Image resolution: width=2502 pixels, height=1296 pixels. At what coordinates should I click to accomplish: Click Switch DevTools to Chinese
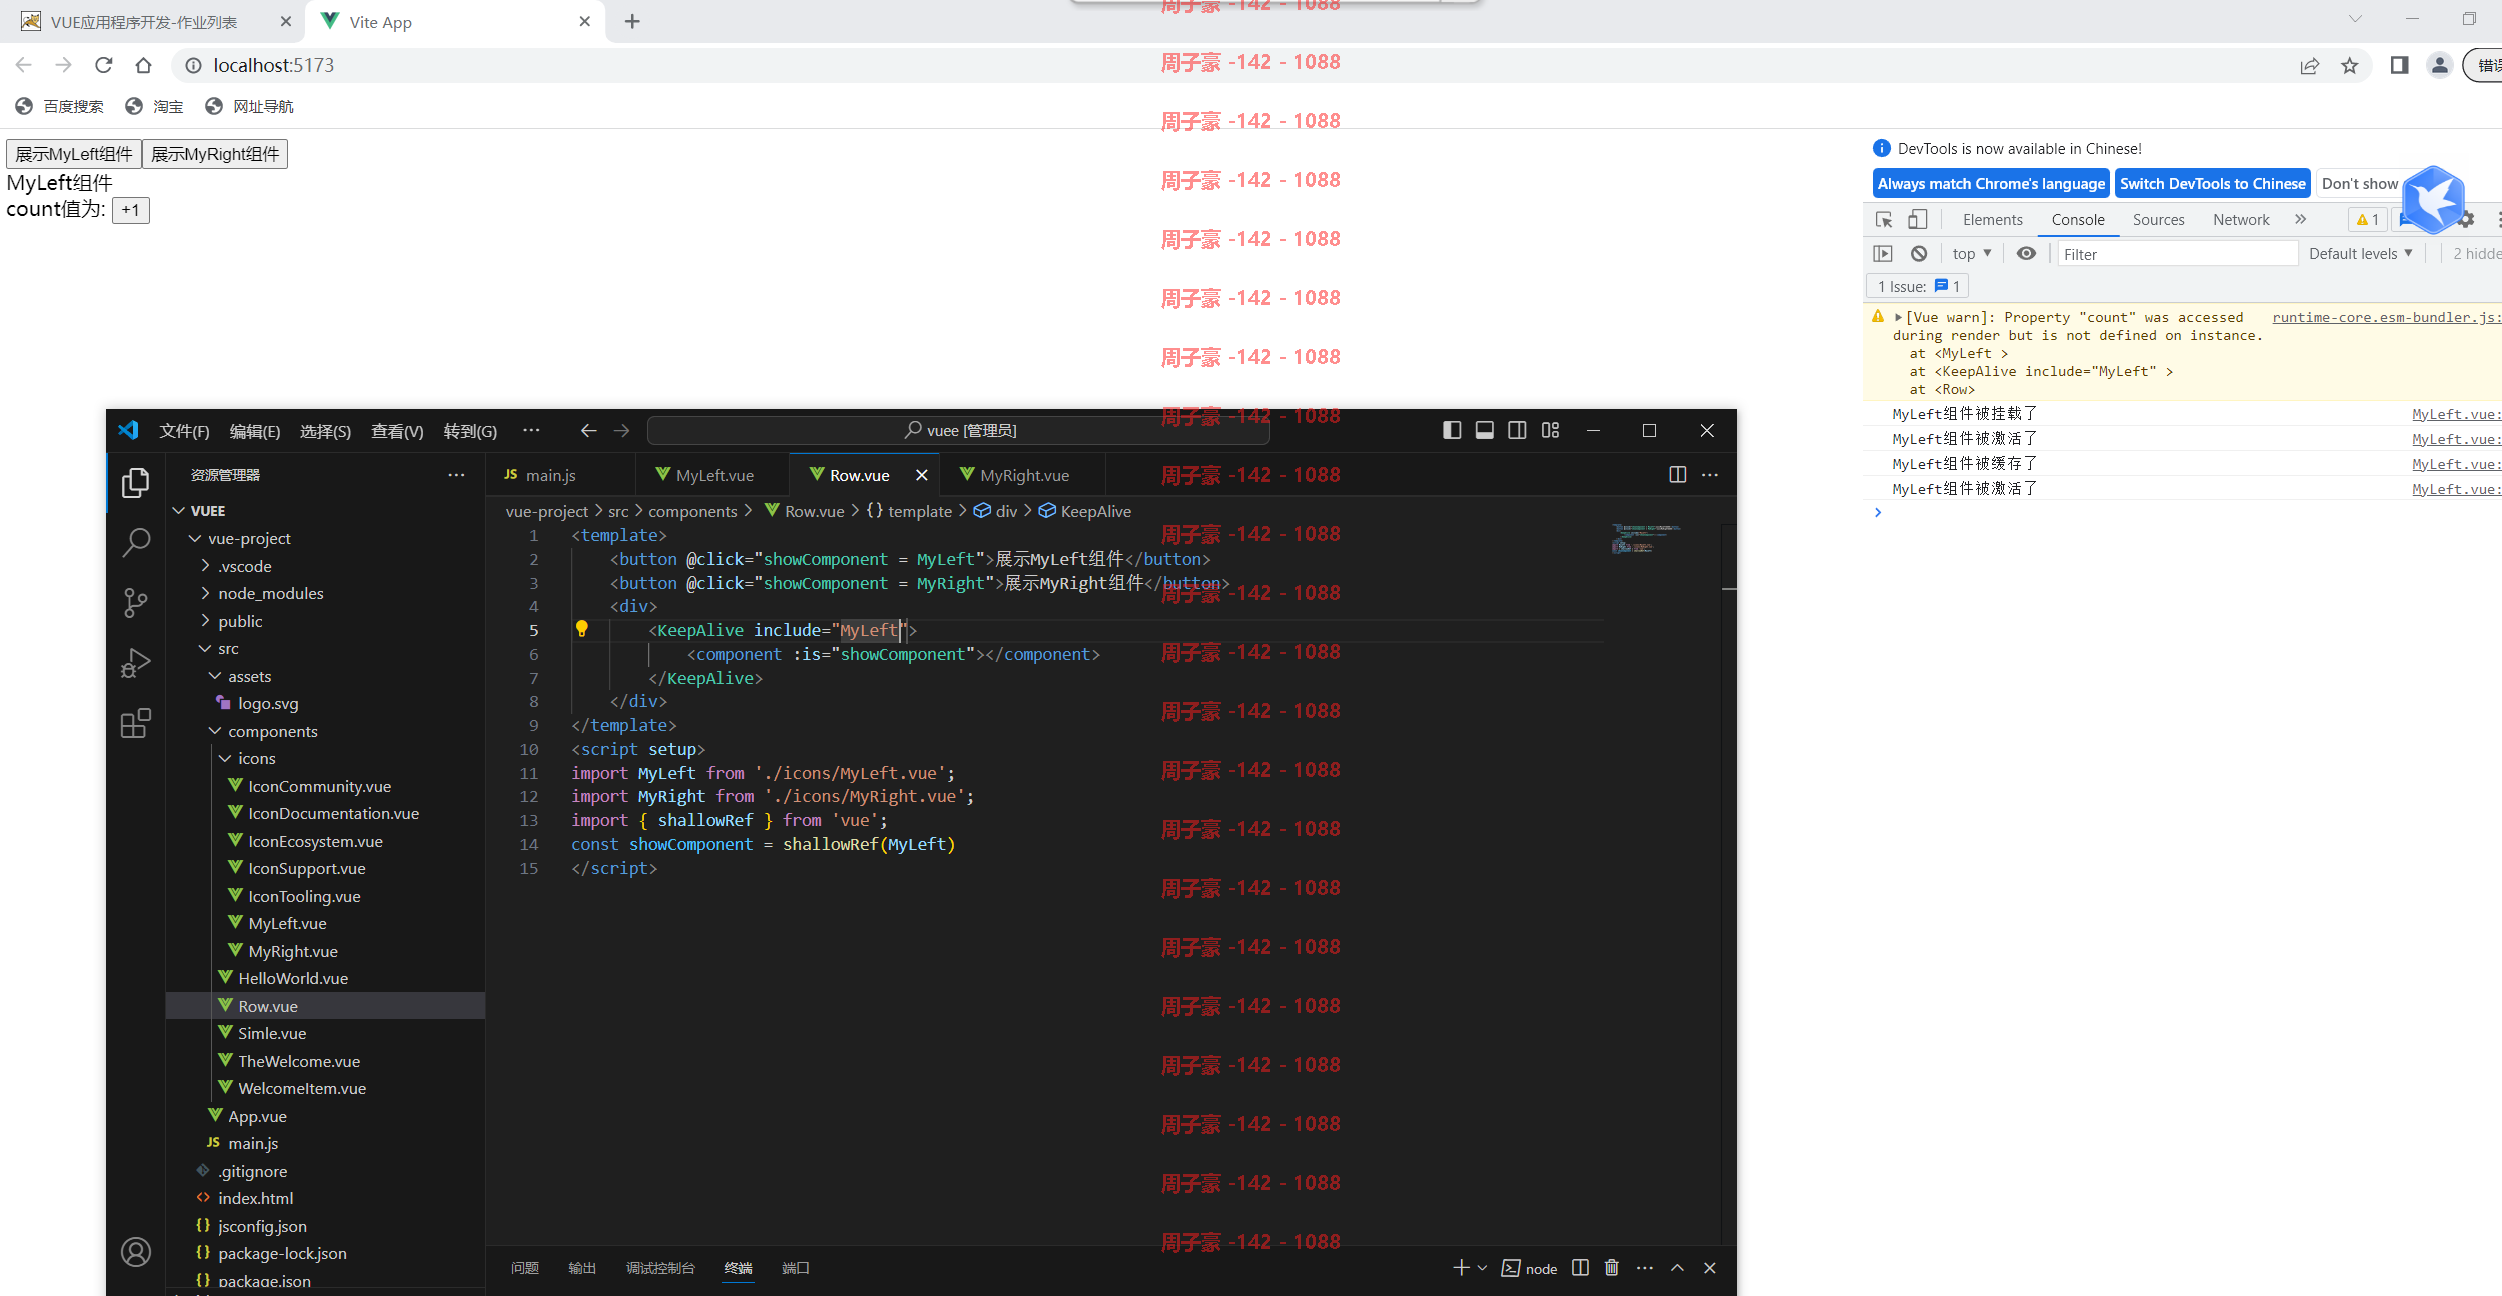click(x=2213, y=184)
